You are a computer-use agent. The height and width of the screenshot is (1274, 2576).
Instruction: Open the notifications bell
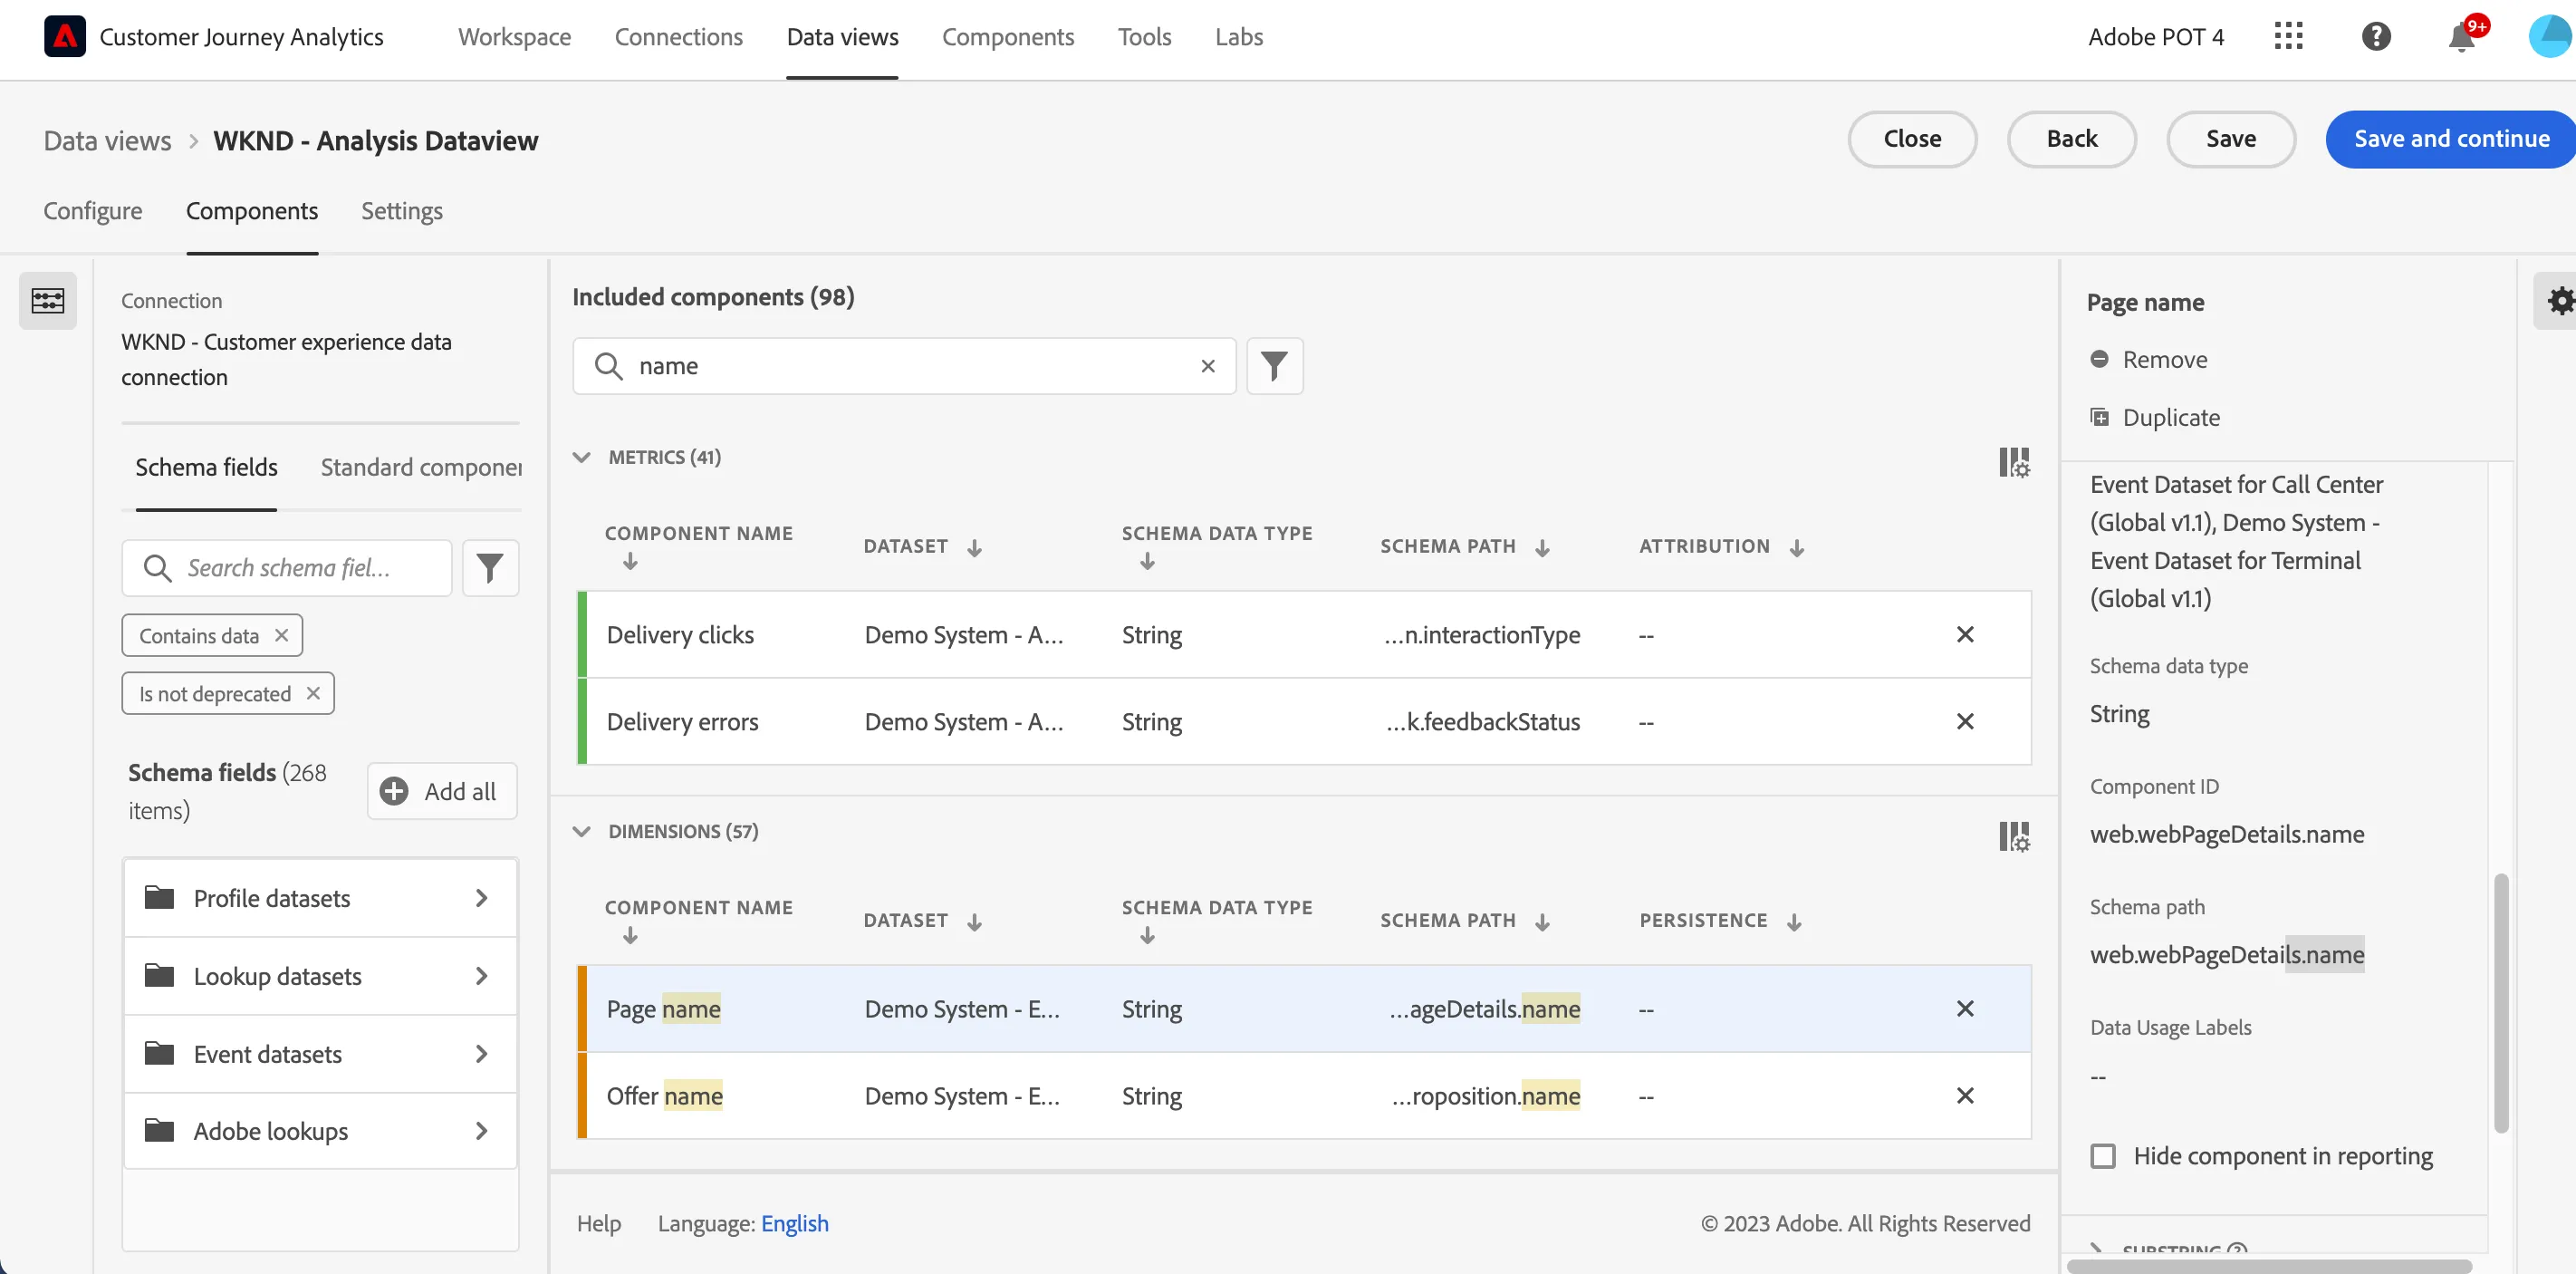[x=2462, y=38]
